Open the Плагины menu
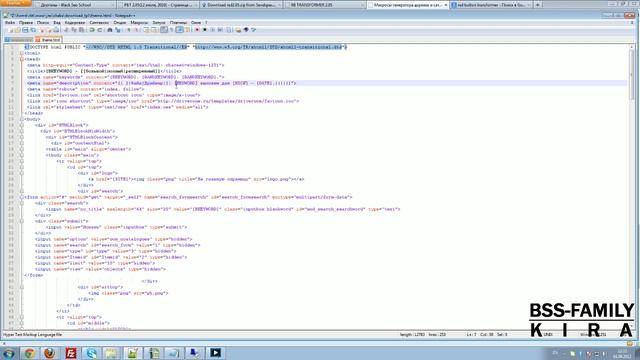Viewport: 640px width, 360px height. [178, 22]
